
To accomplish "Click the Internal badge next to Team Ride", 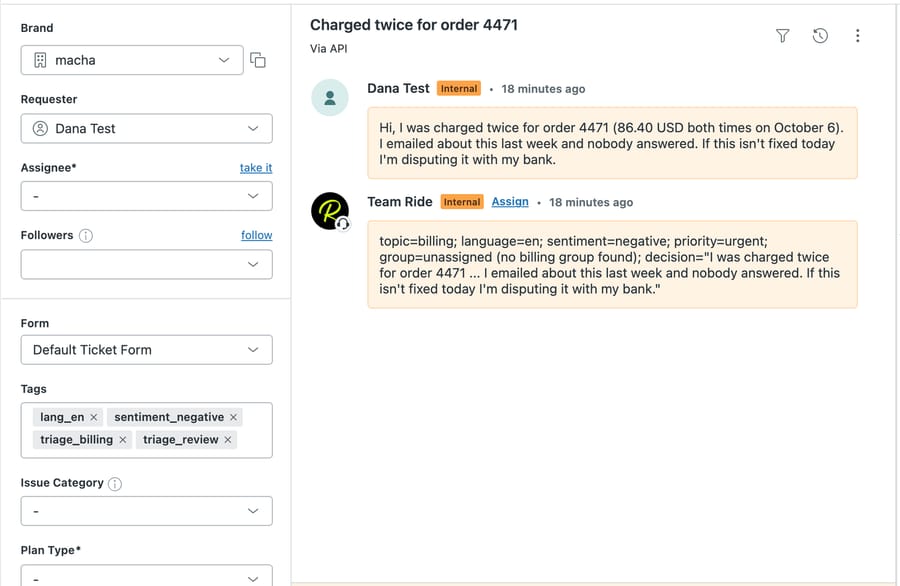I will pos(462,202).
